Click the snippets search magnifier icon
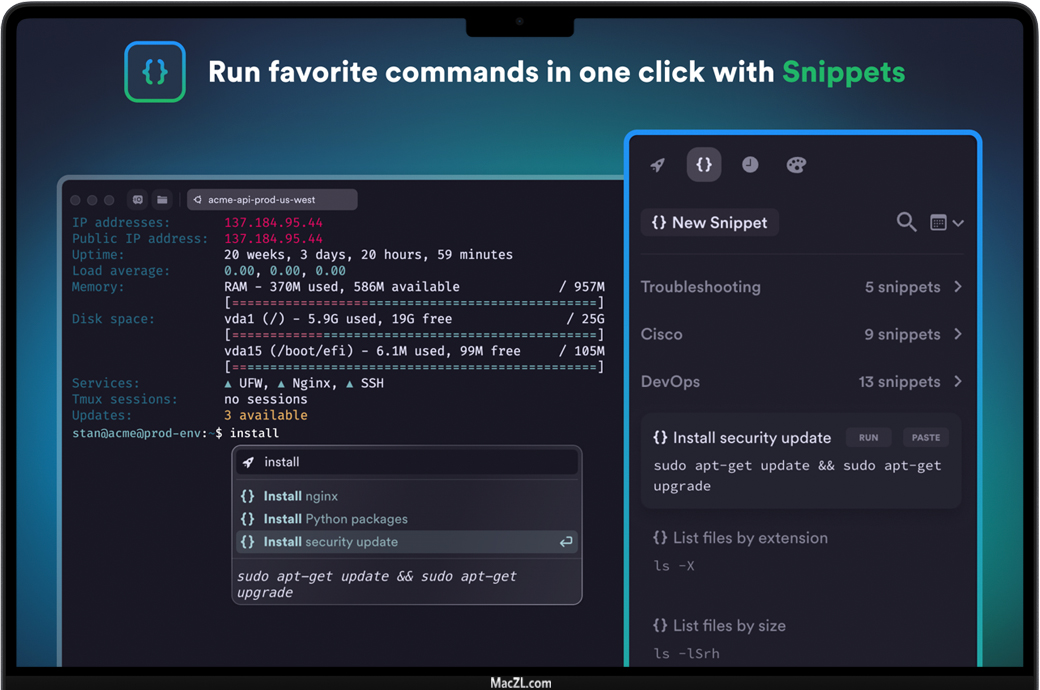The width and height of the screenshot is (1040, 690). (x=906, y=222)
